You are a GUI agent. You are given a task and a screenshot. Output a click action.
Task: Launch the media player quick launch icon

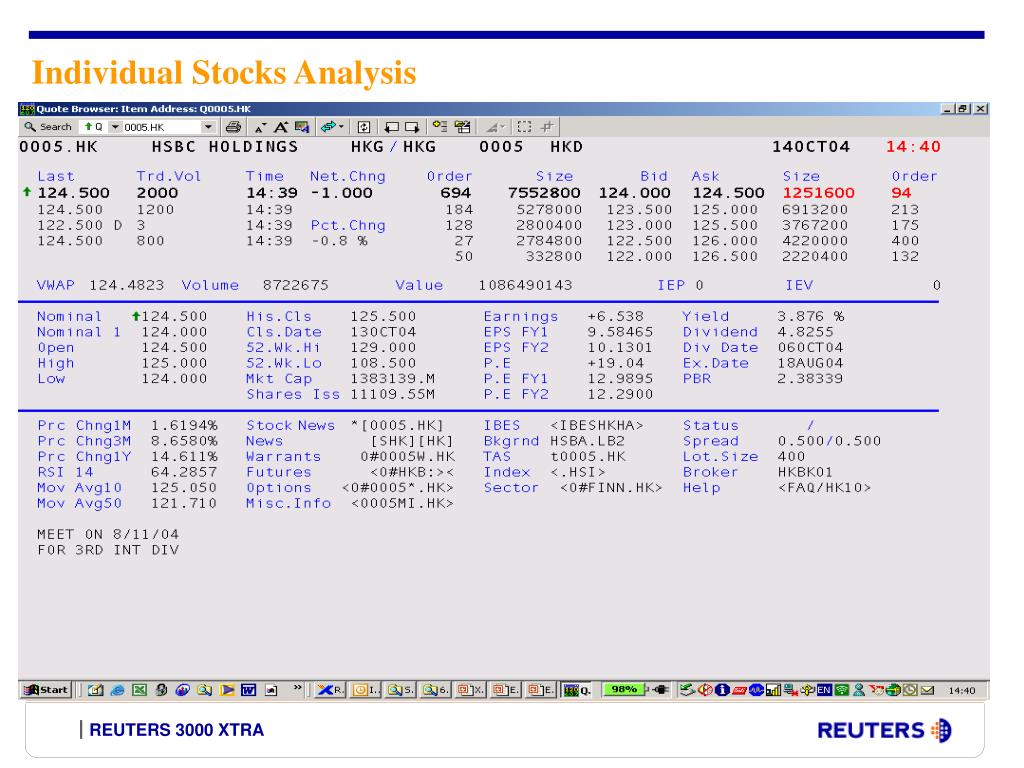coord(227,690)
